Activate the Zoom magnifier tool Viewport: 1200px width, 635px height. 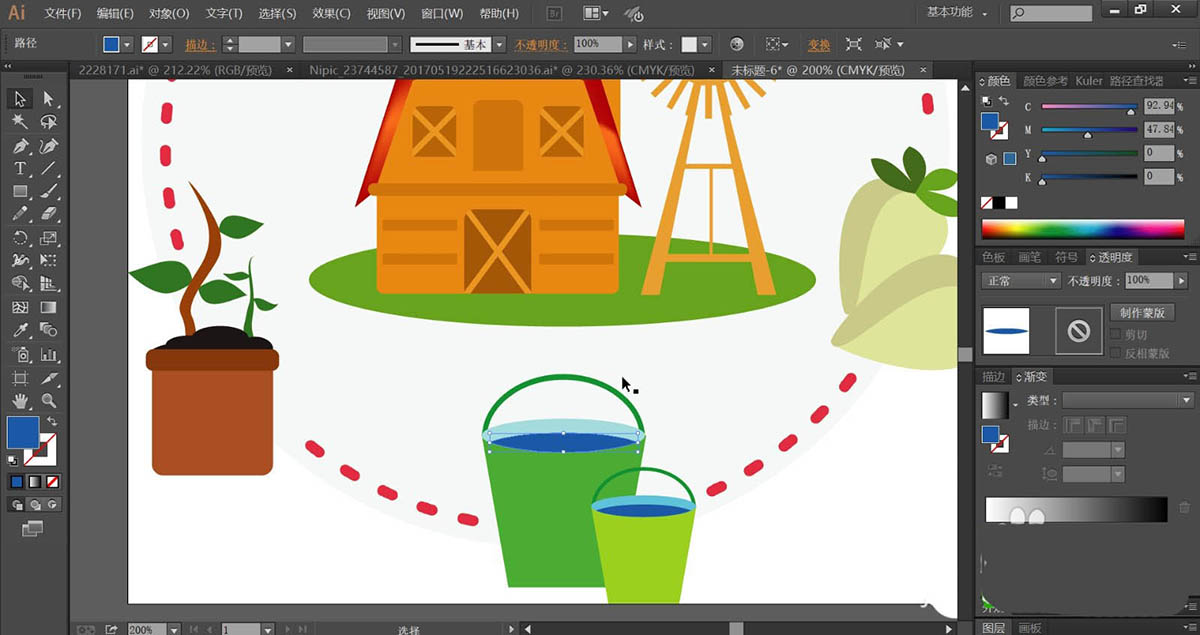[48, 401]
